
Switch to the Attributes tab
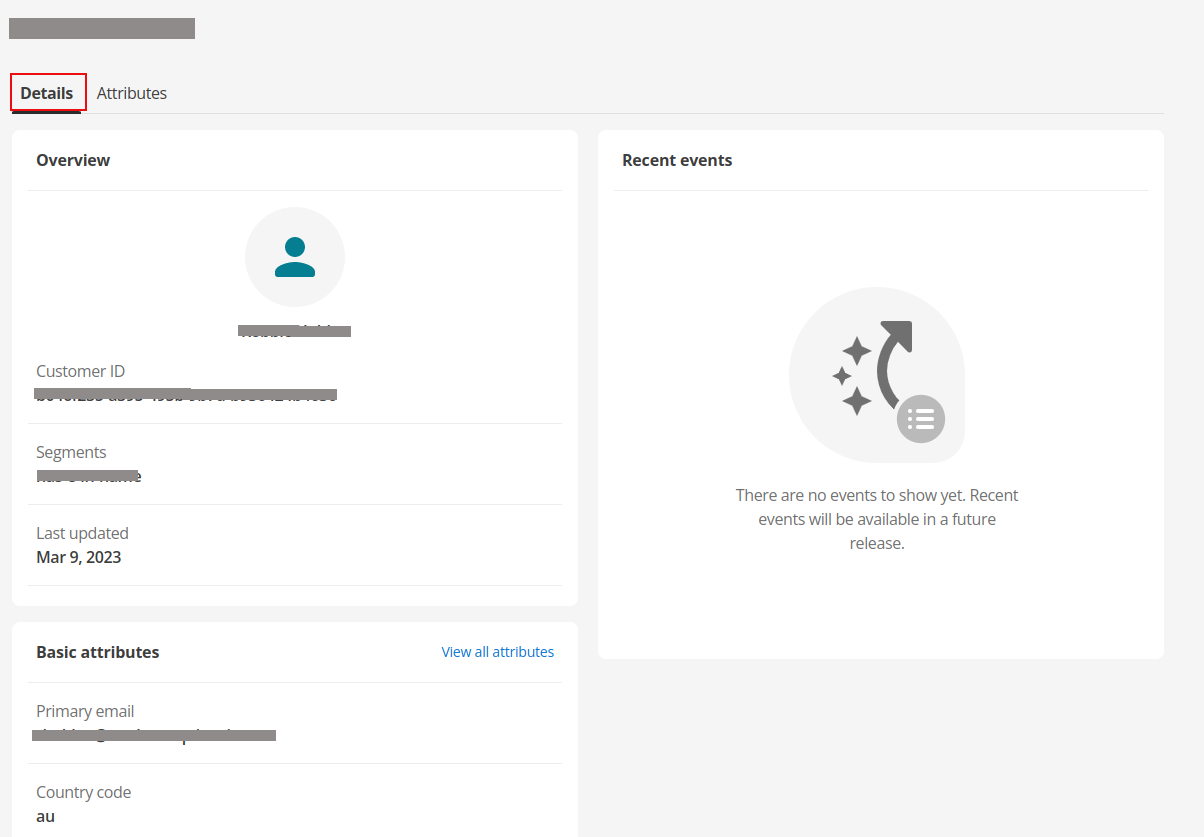(x=132, y=93)
